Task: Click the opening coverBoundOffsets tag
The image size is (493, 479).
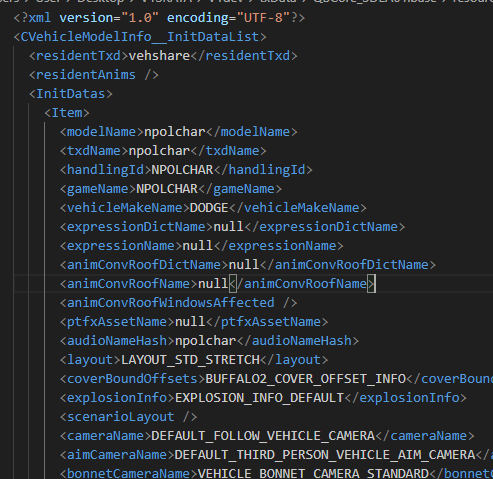Action: [133, 379]
